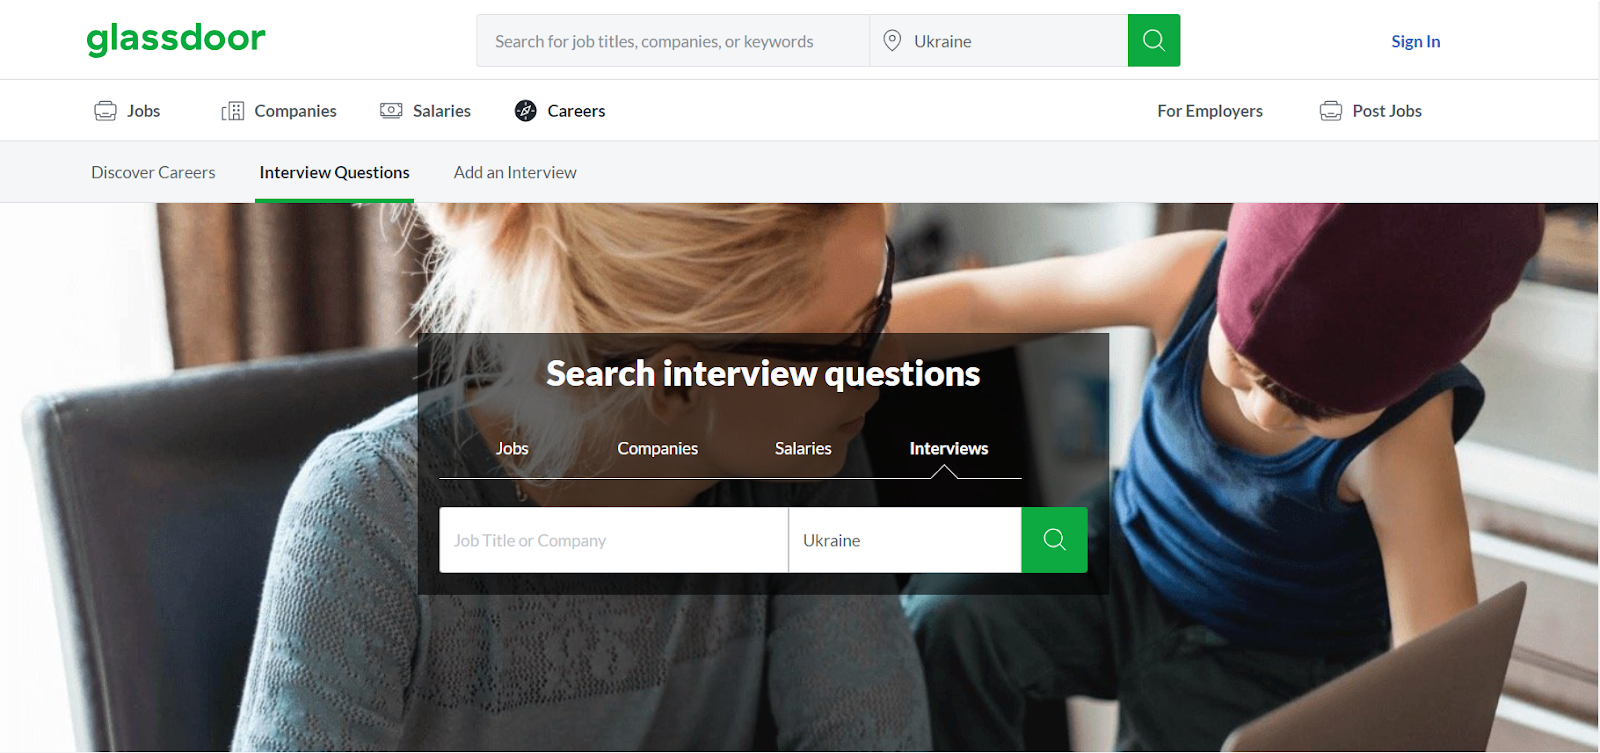Select the Interview Questions tab
Image resolution: width=1600 pixels, height=753 pixels.
coord(334,172)
